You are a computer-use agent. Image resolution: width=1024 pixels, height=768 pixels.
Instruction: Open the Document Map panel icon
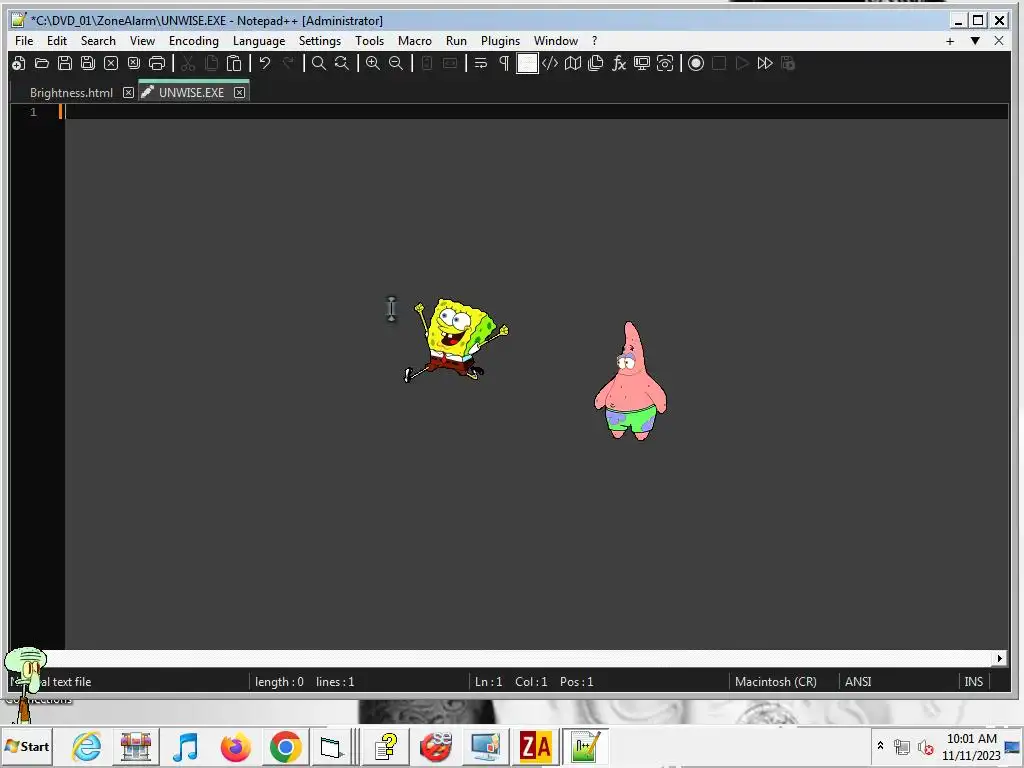tap(573, 63)
